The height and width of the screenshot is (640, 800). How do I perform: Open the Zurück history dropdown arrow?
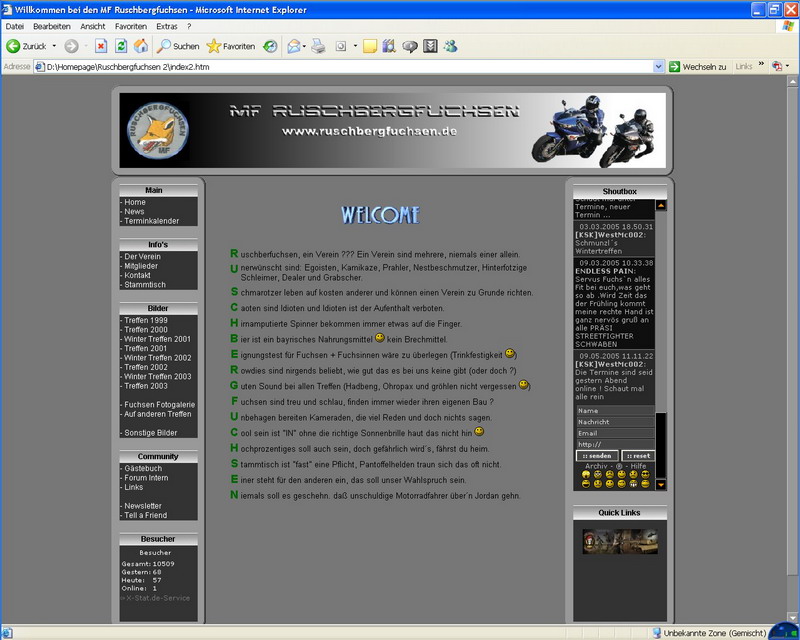pos(54,46)
